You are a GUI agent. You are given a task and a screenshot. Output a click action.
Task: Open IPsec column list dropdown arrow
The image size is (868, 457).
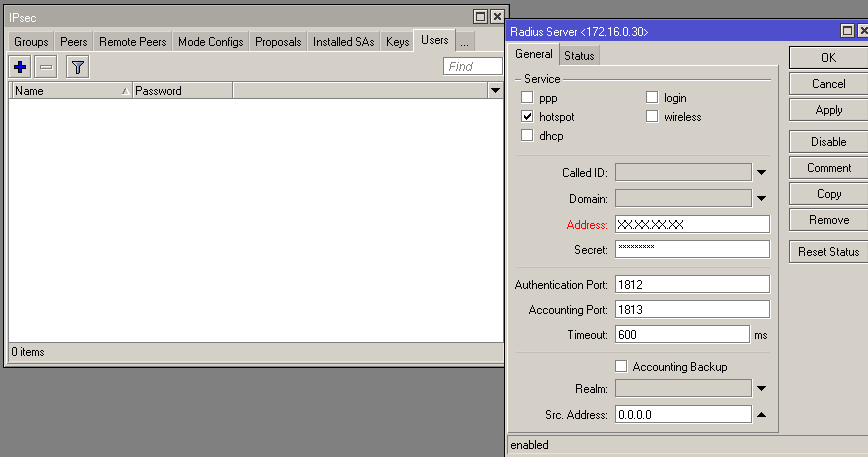pyautogui.click(x=495, y=91)
